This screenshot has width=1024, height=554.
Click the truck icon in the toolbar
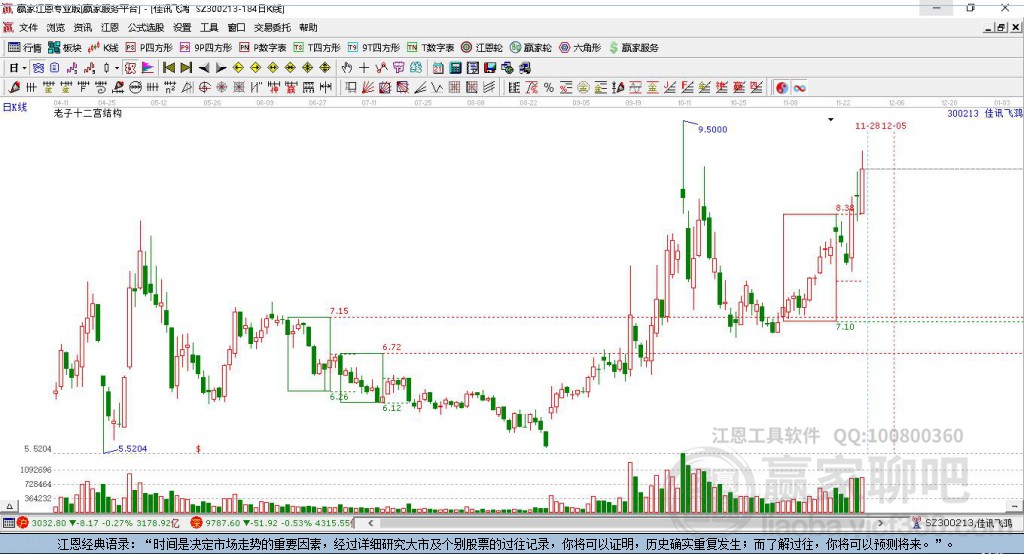click(x=524, y=68)
